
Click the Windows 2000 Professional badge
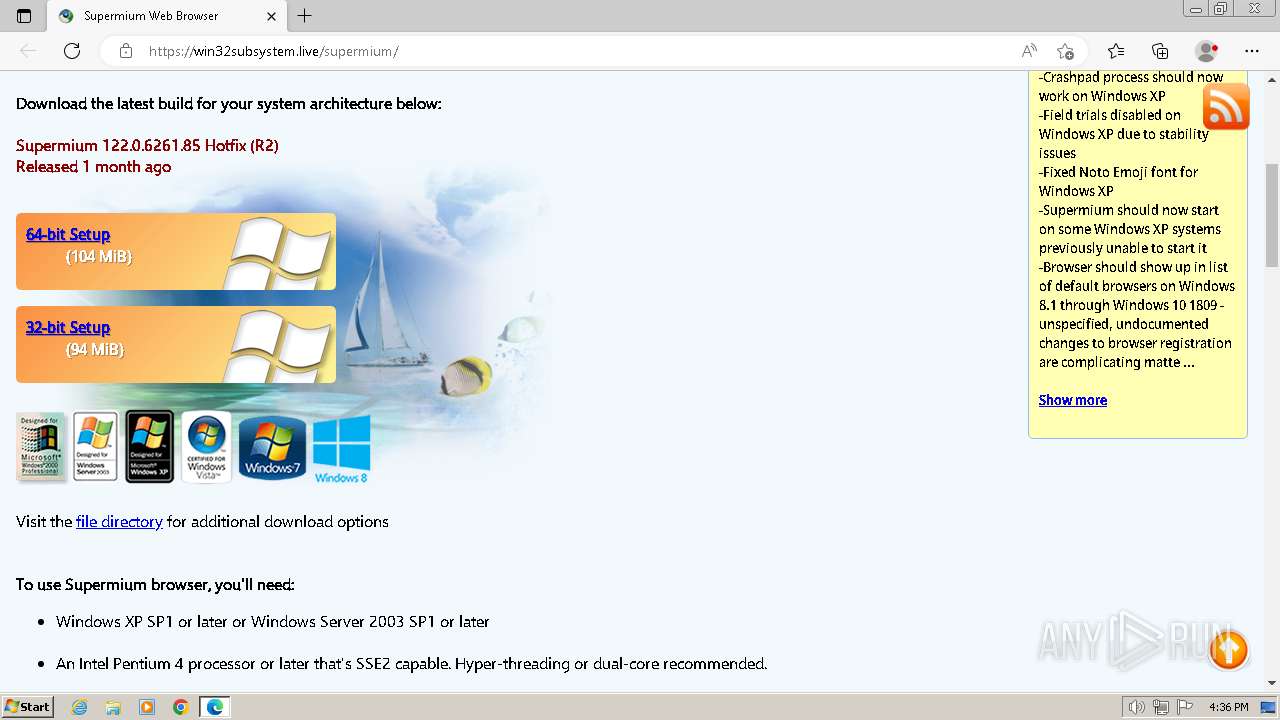41,447
